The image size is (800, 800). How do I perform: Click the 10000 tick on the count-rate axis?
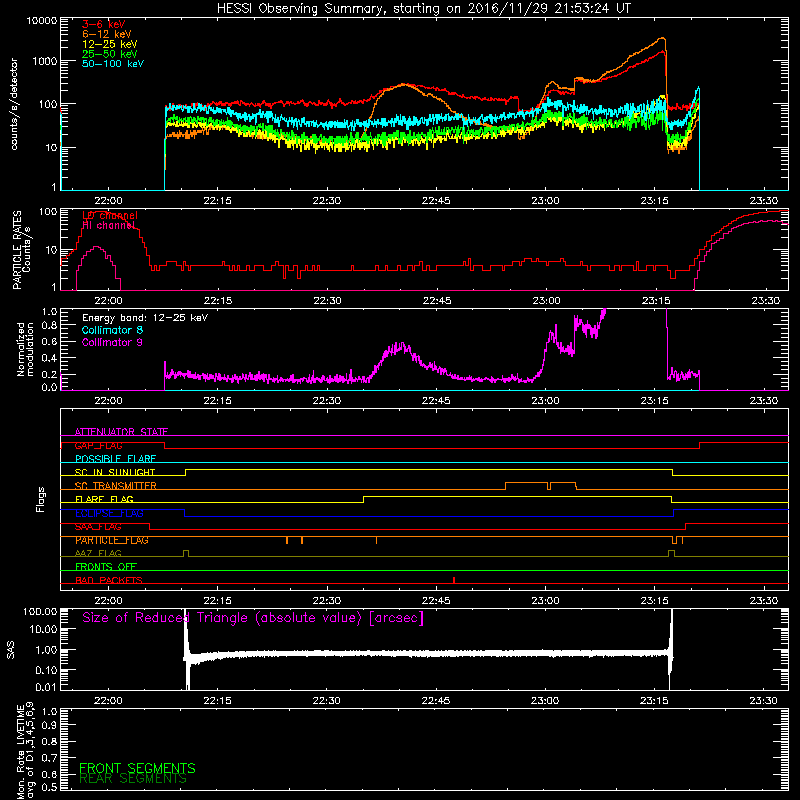[x=41, y=21]
